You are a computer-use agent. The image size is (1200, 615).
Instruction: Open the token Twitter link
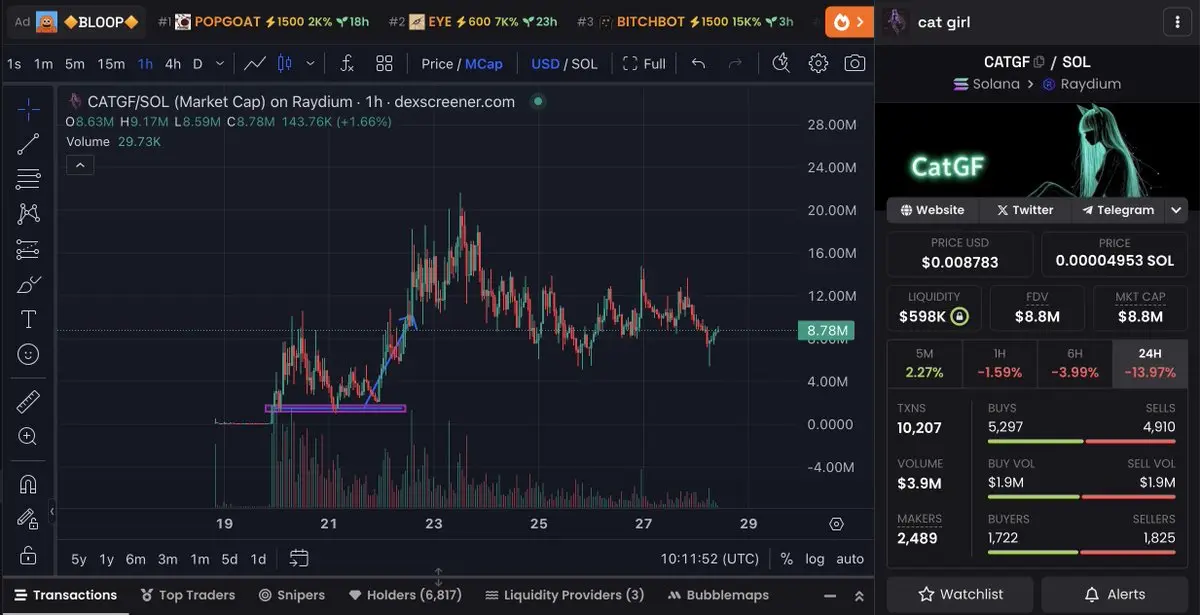[1025, 210]
